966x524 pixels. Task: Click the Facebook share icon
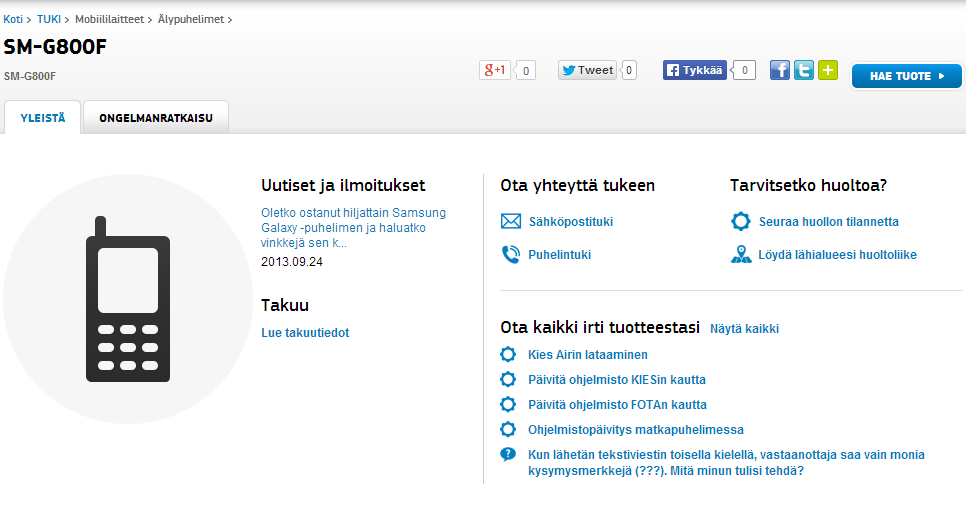780,70
